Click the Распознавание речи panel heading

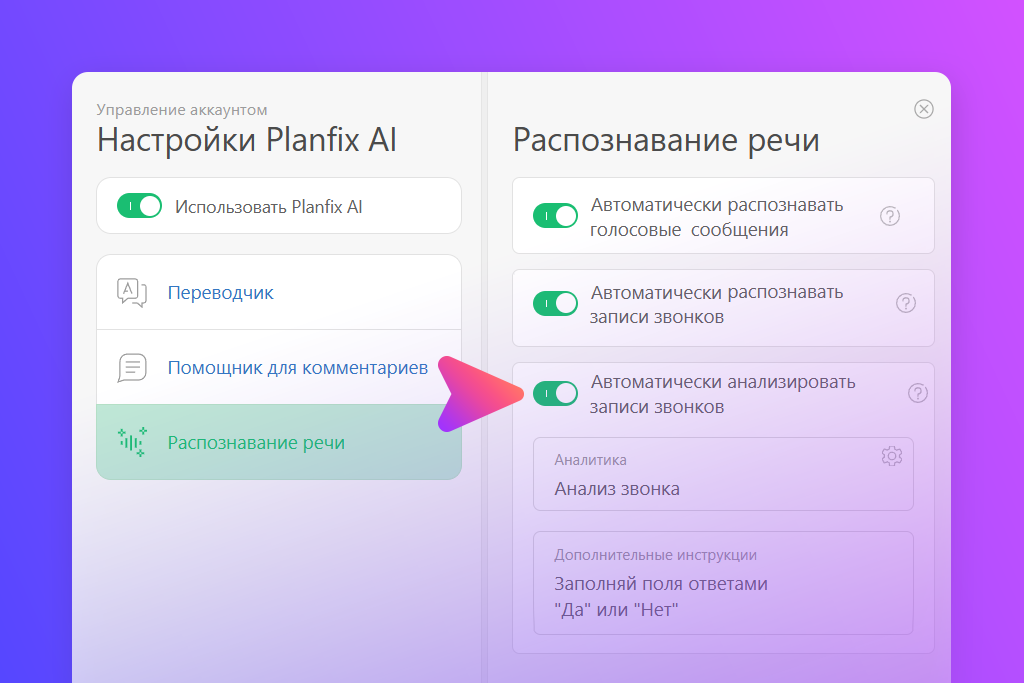(665, 140)
